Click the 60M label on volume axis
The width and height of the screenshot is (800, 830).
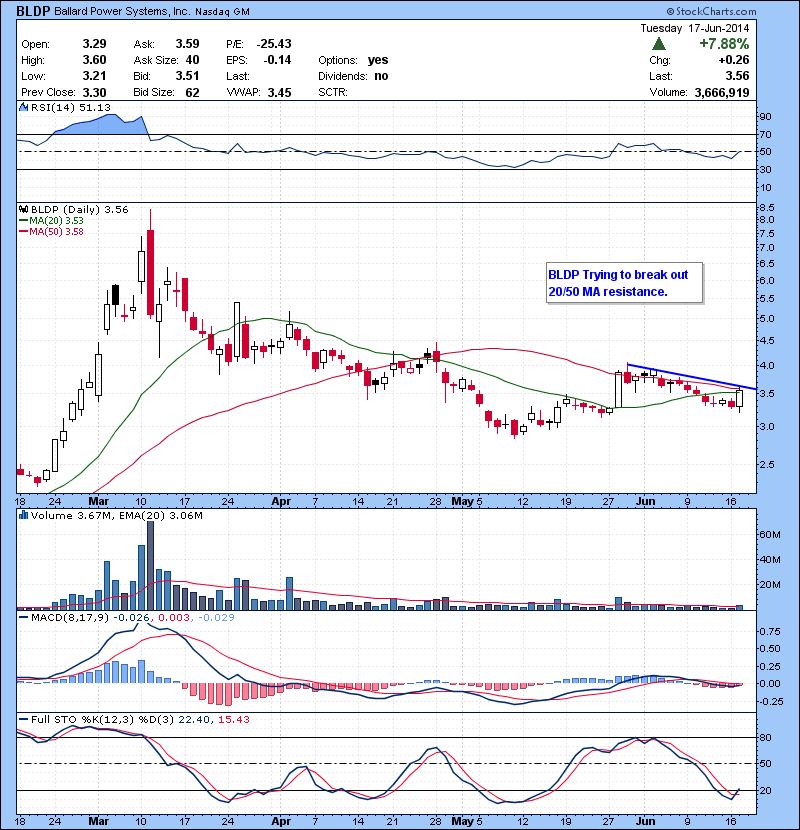click(x=770, y=535)
